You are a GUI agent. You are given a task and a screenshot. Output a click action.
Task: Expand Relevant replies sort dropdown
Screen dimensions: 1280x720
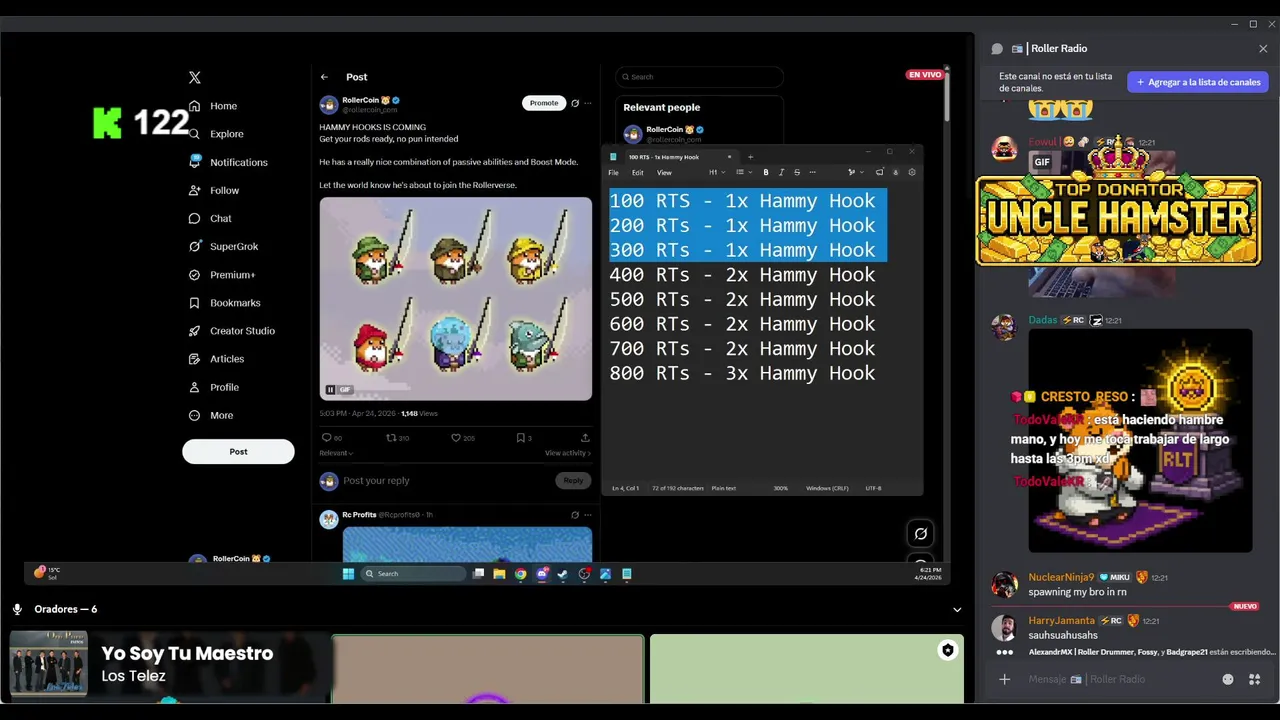coord(336,453)
